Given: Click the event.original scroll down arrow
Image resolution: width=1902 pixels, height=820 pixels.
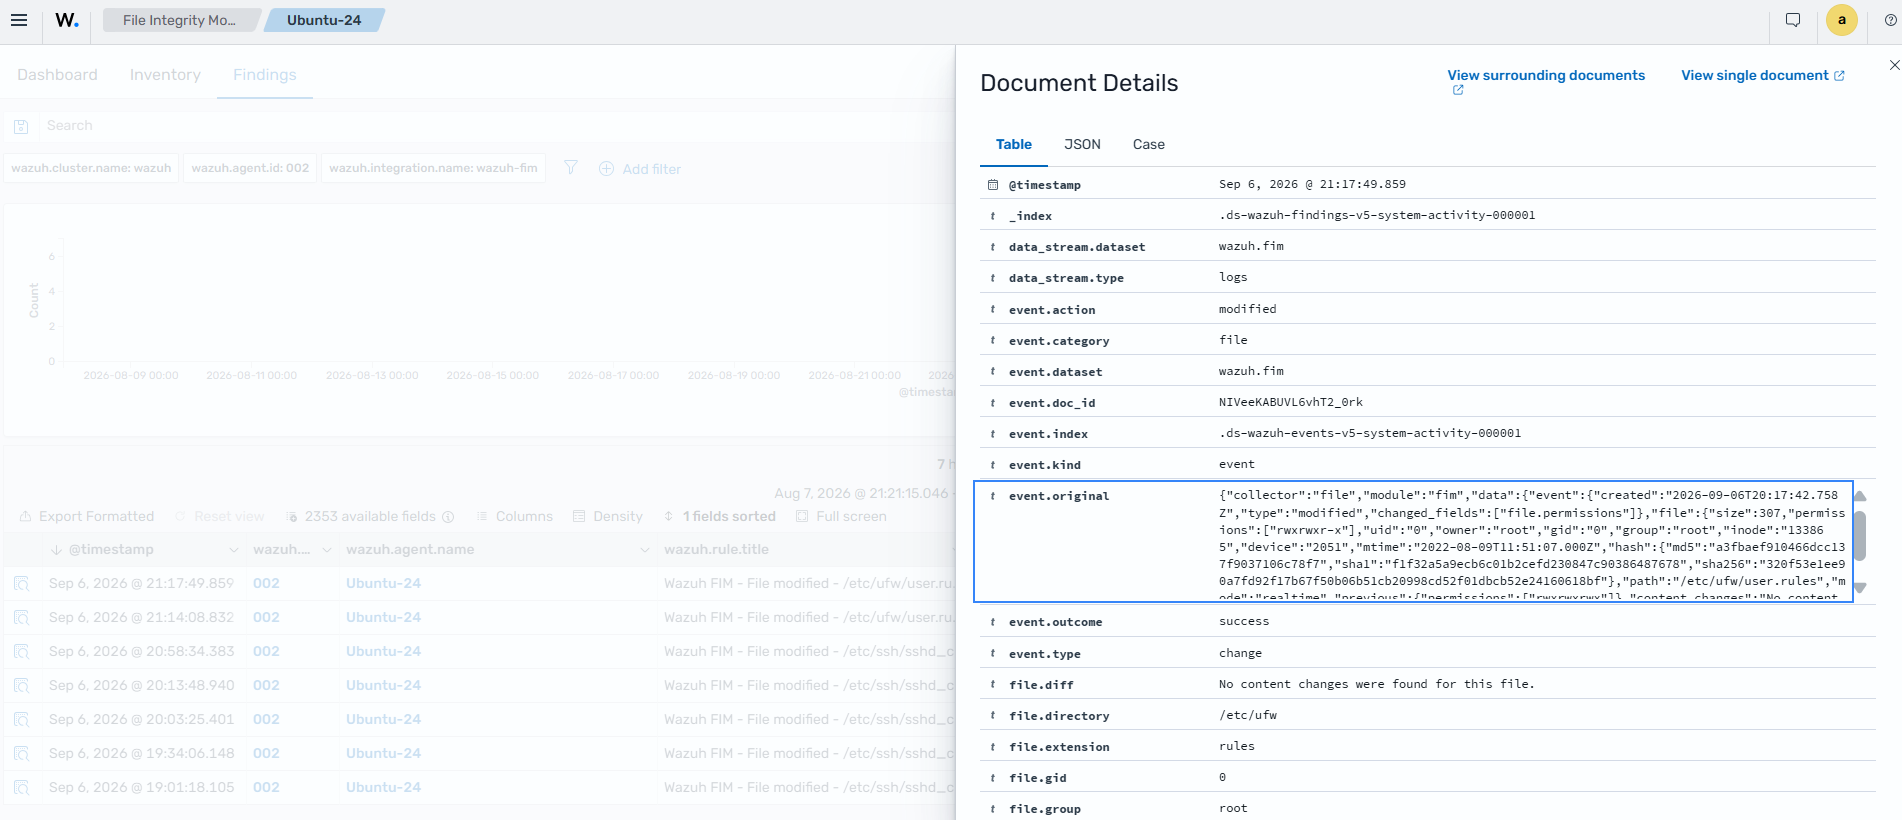Looking at the screenshot, I should 1860,588.
